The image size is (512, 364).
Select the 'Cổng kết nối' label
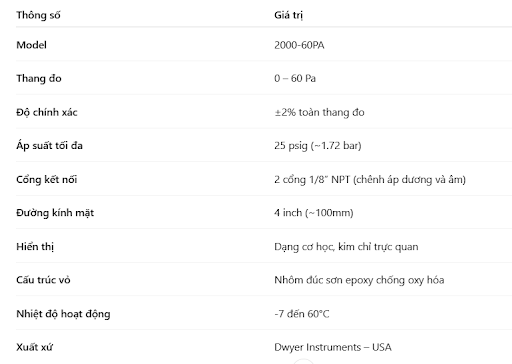pos(47,179)
